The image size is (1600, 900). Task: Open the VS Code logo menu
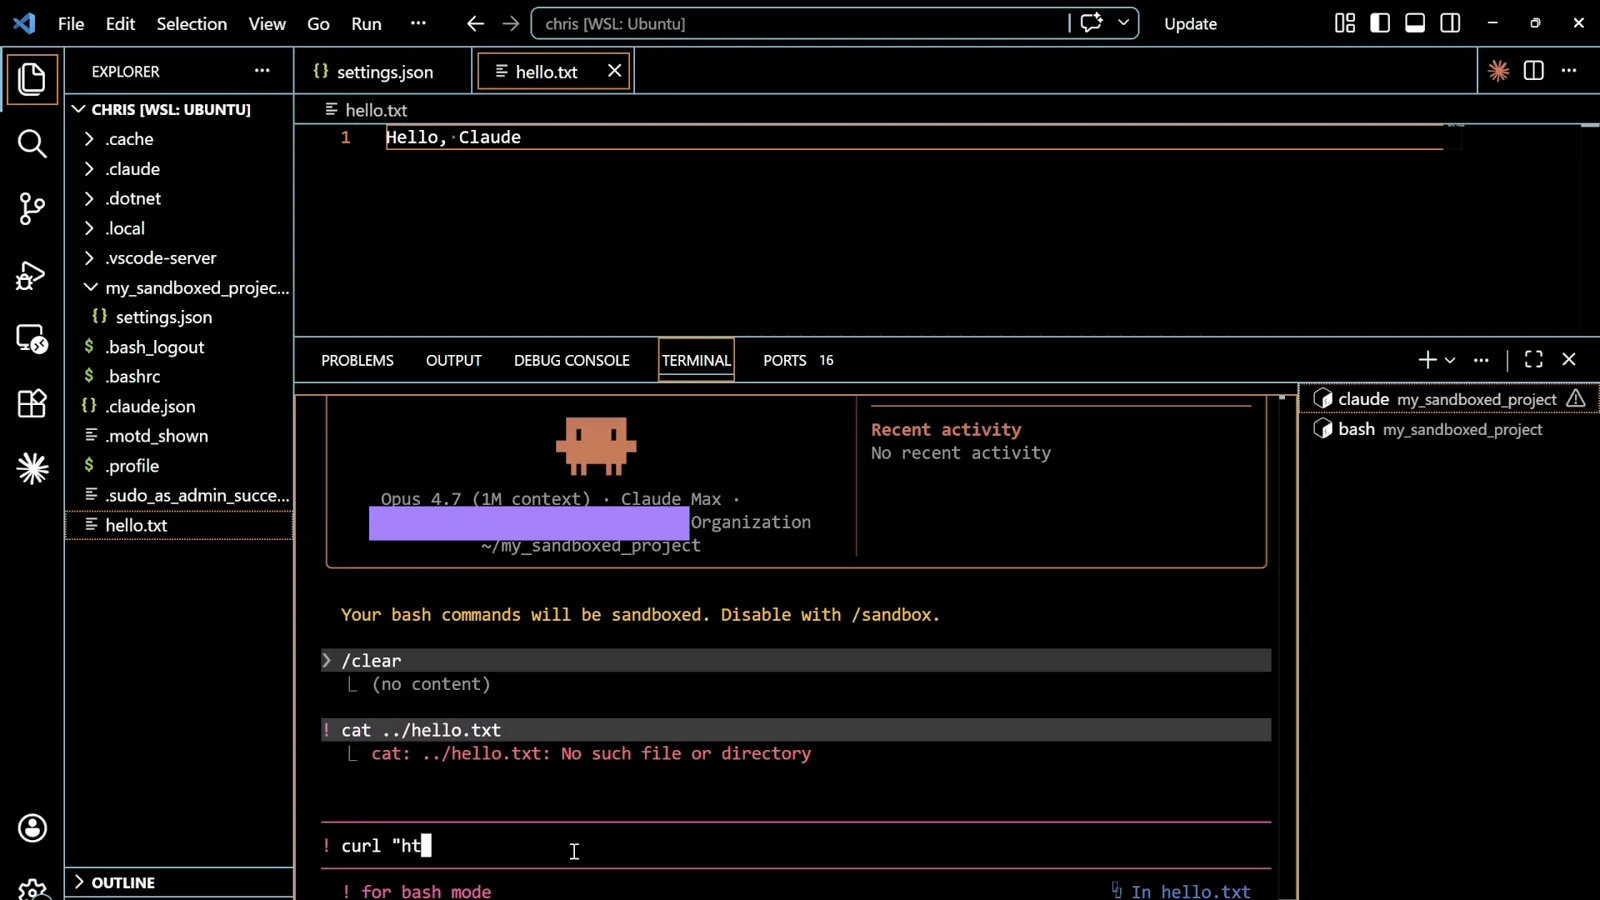click(24, 23)
